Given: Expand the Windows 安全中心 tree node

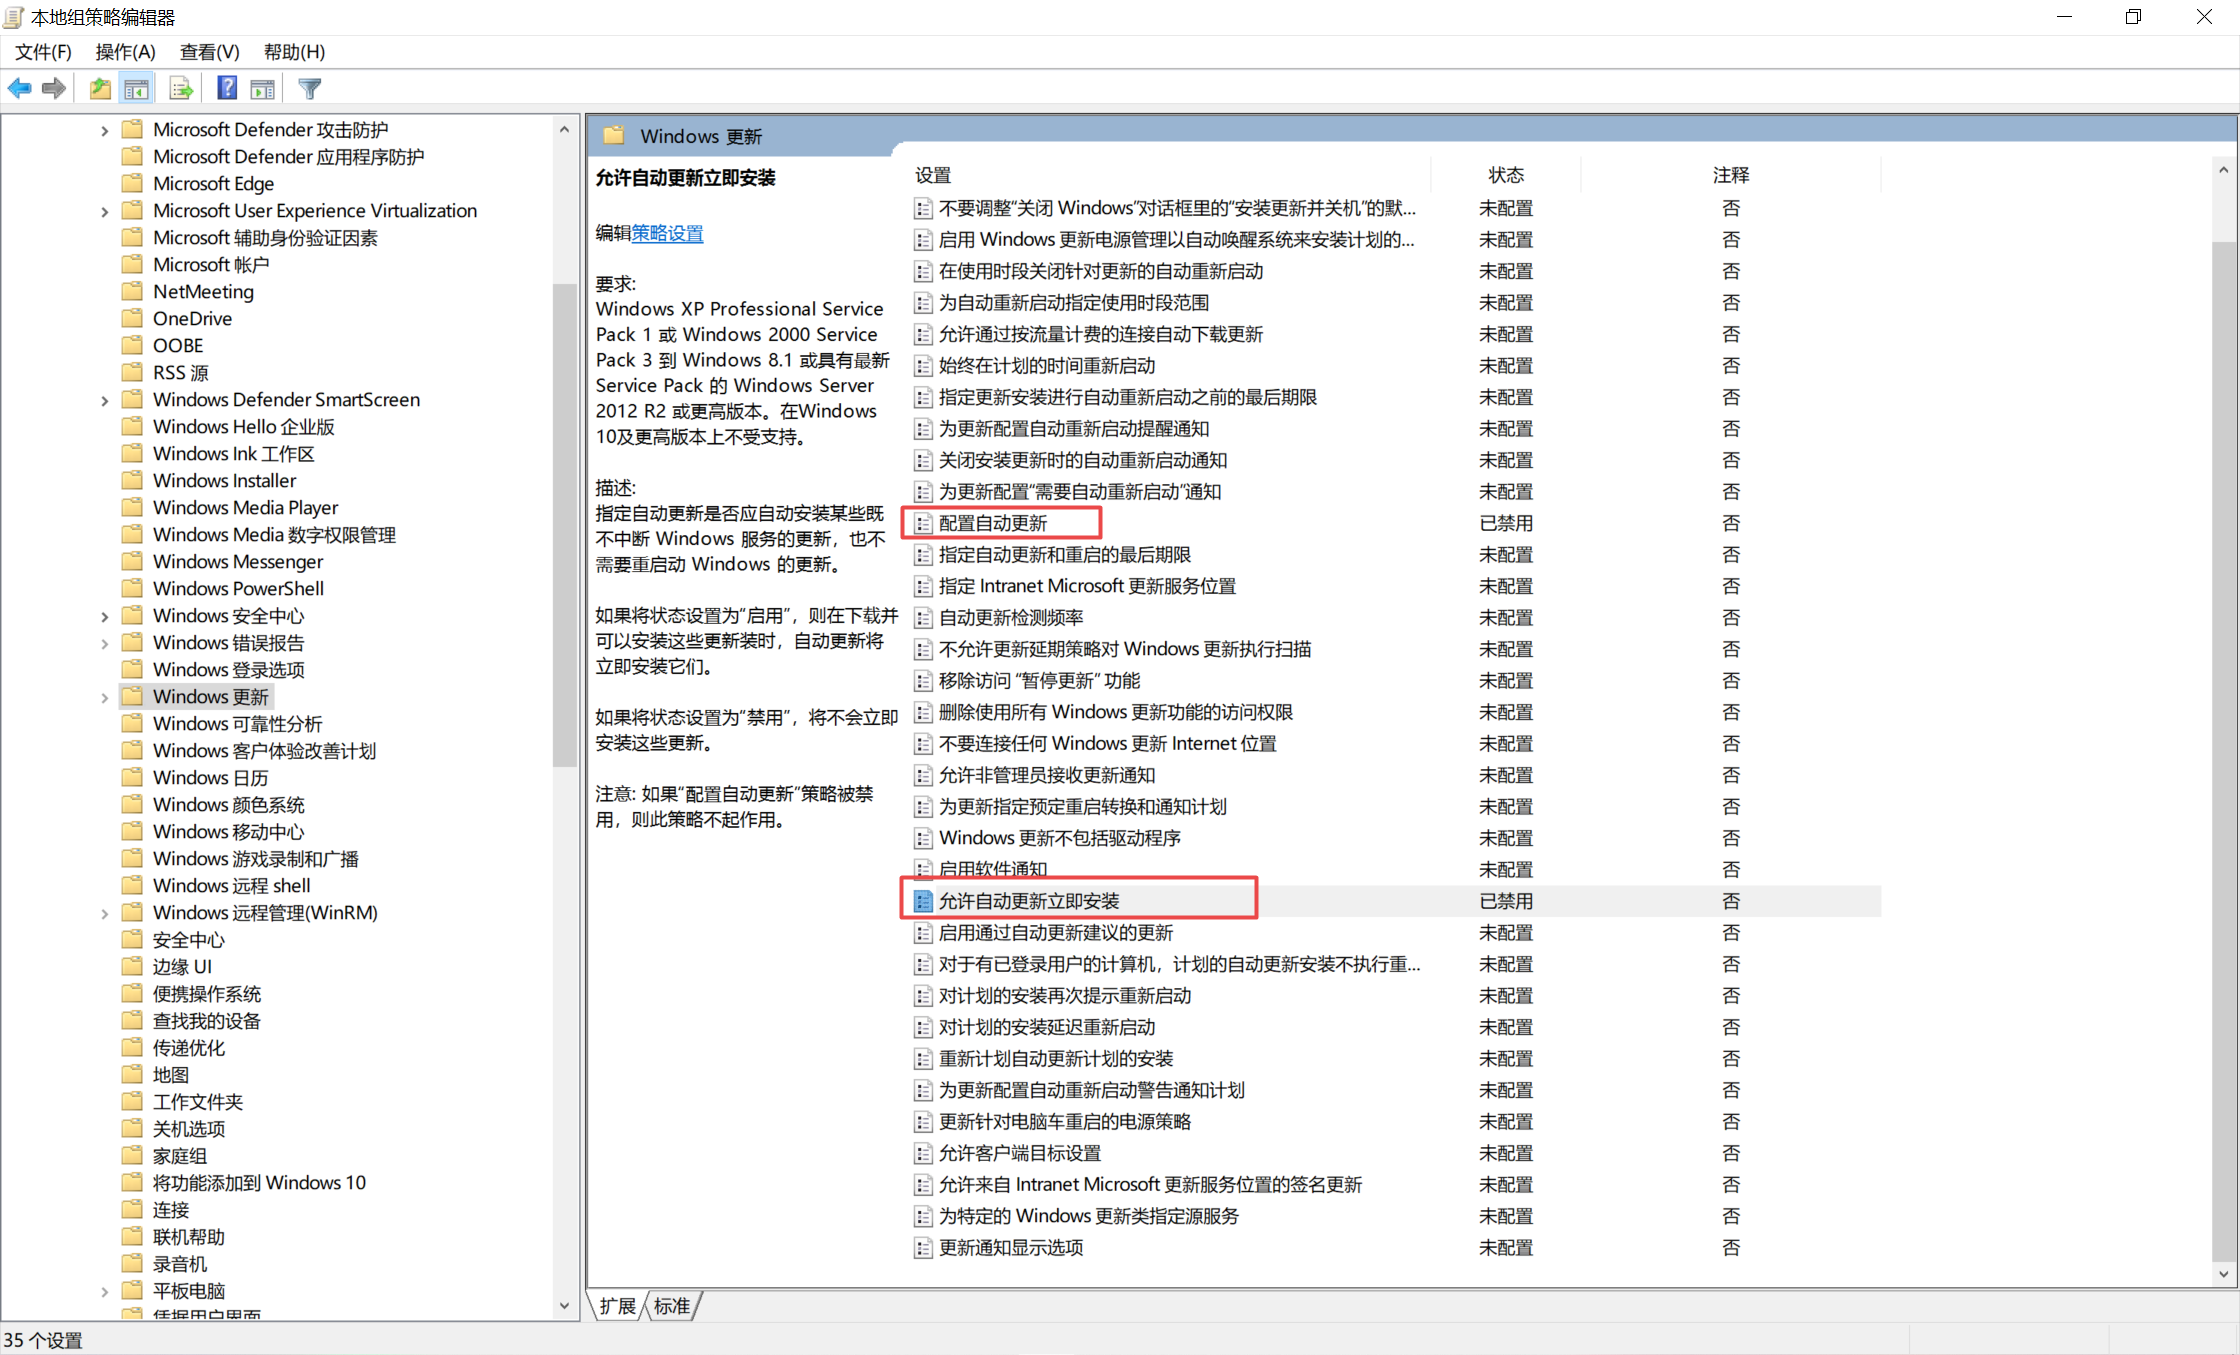Looking at the screenshot, I should [105, 617].
